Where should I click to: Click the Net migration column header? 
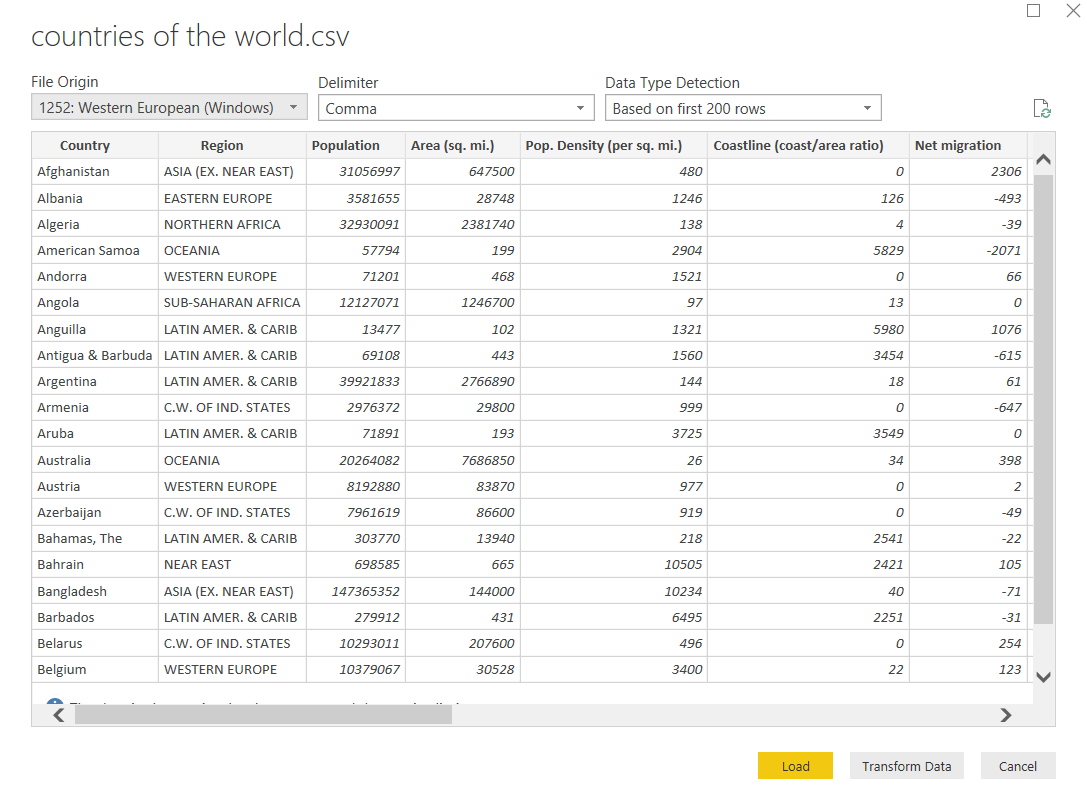(957, 146)
